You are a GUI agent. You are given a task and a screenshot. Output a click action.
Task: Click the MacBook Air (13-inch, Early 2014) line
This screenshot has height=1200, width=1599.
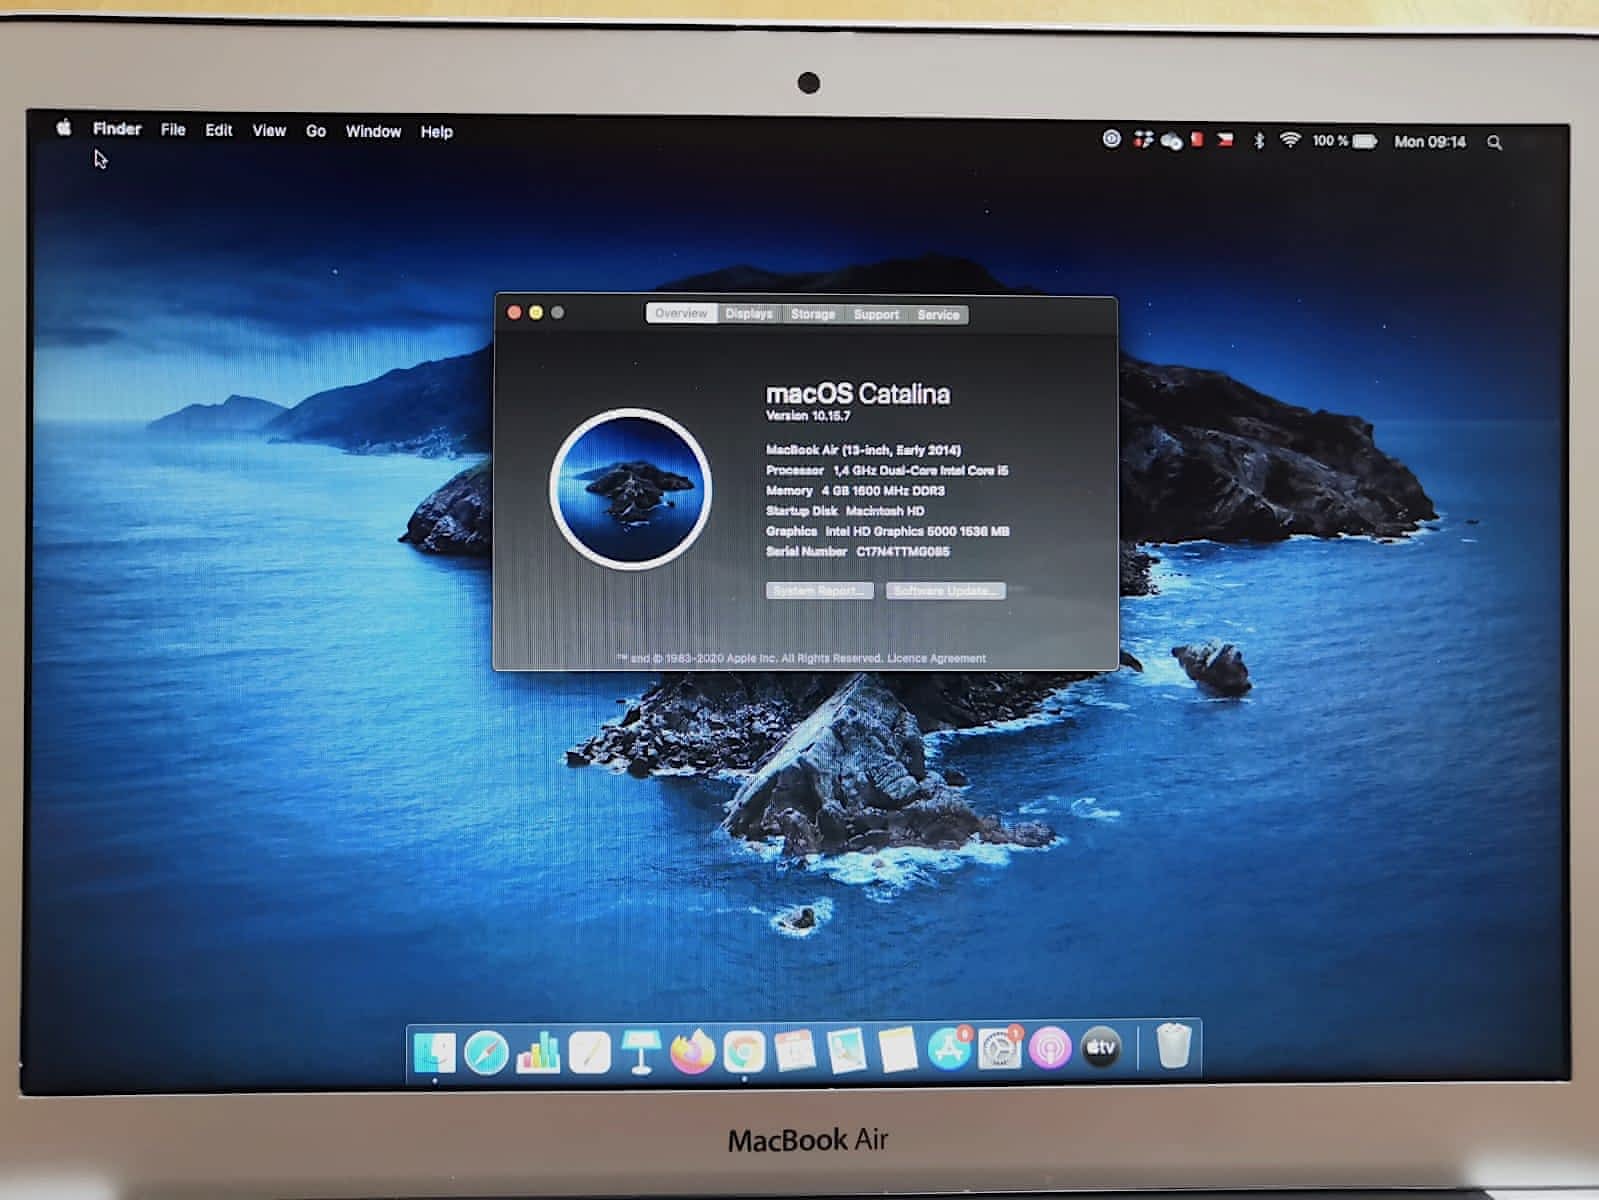tap(863, 450)
